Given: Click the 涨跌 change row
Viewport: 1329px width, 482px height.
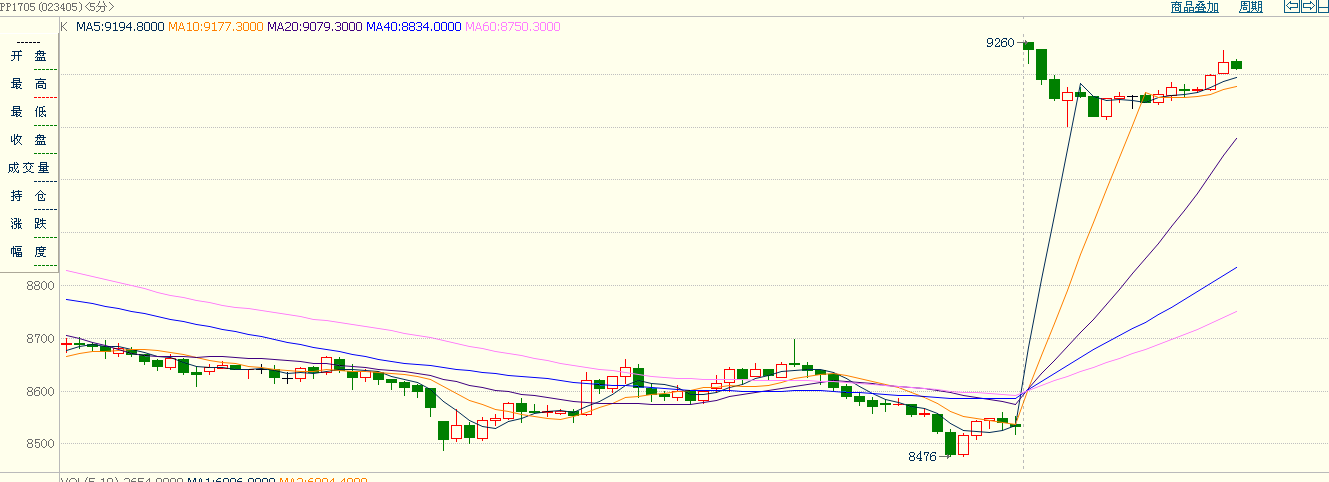Looking at the screenshot, I should (x=28, y=224).
